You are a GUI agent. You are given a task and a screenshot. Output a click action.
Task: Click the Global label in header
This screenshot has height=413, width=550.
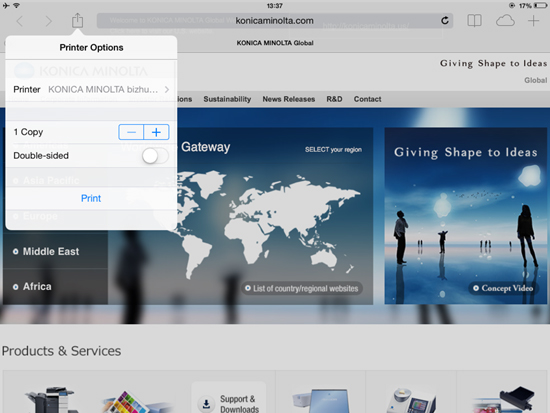click(535, 80)
